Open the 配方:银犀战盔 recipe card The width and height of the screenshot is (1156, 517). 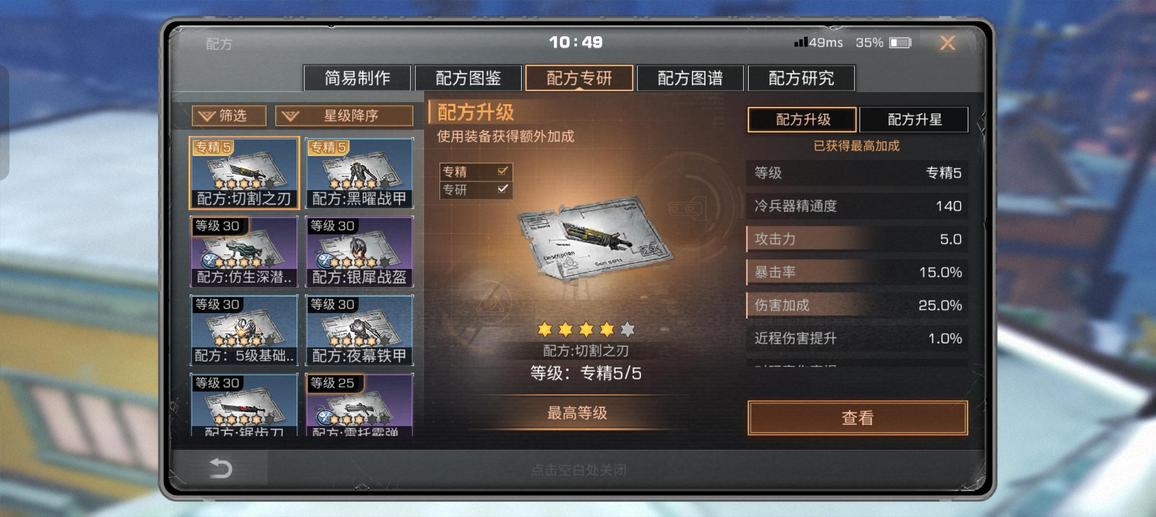pyautogui.click(x=359, y=251)
